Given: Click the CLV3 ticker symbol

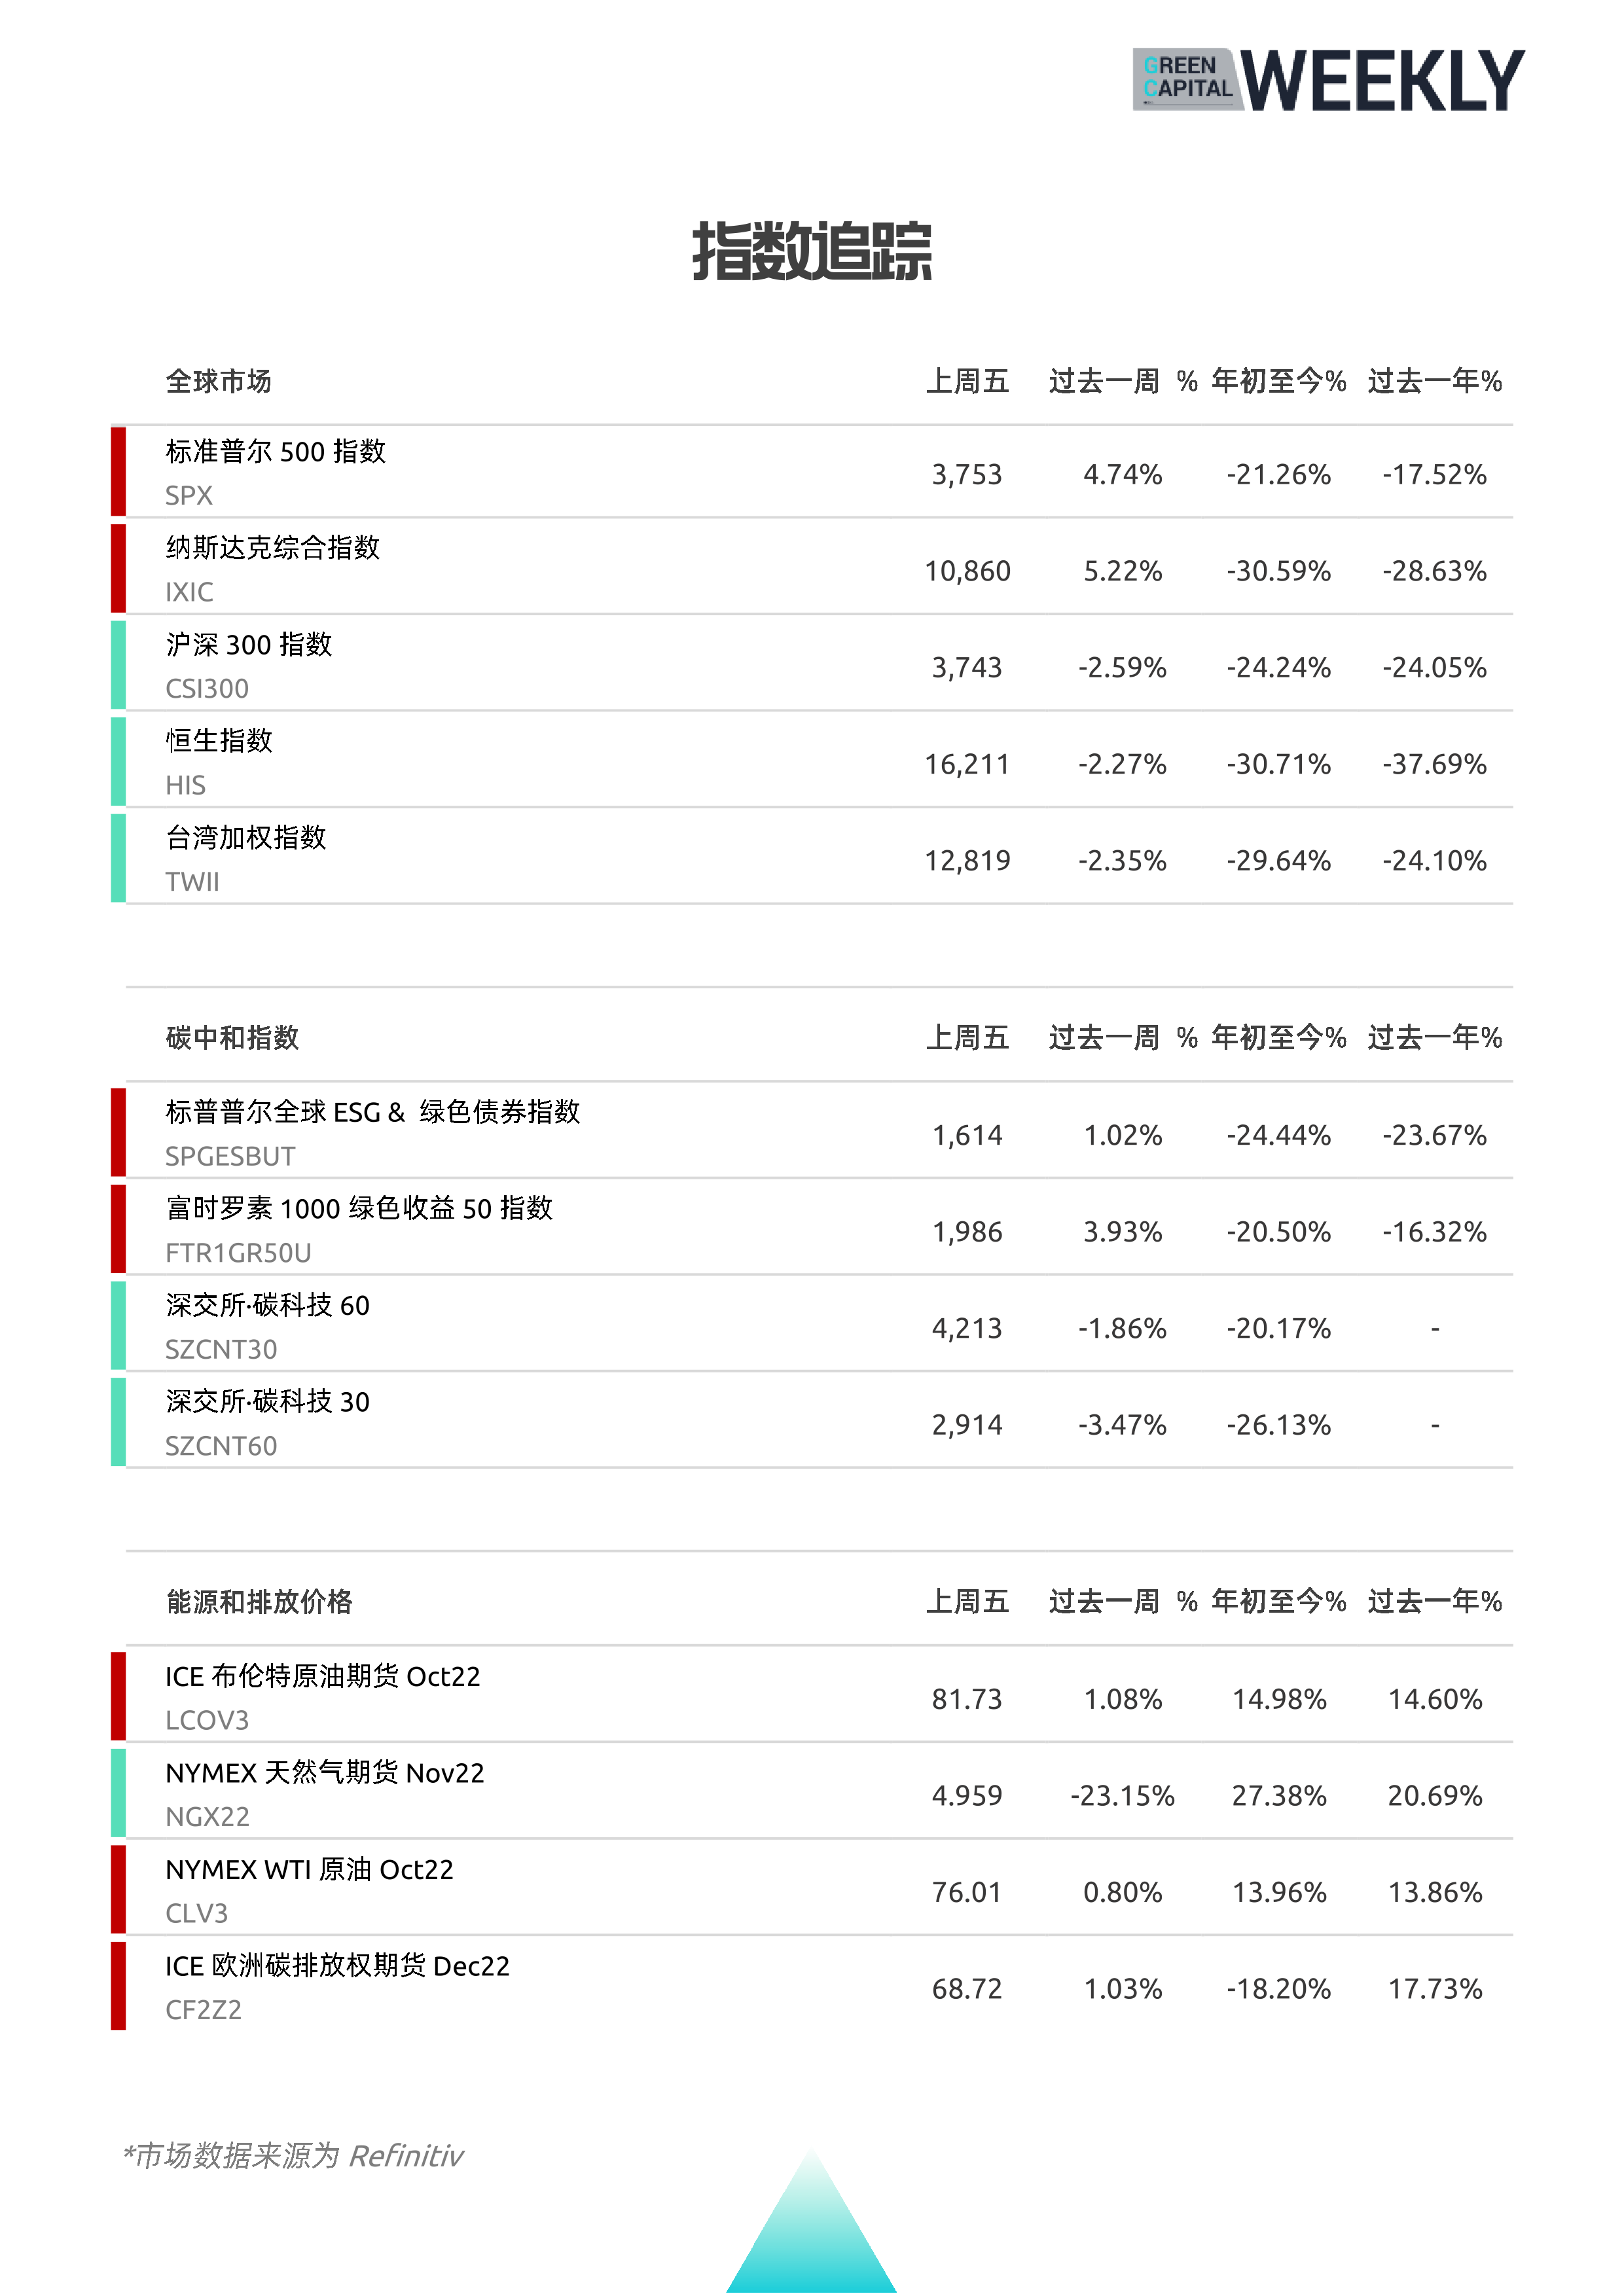Looking at the screenshot, I should coord(196,1913).
